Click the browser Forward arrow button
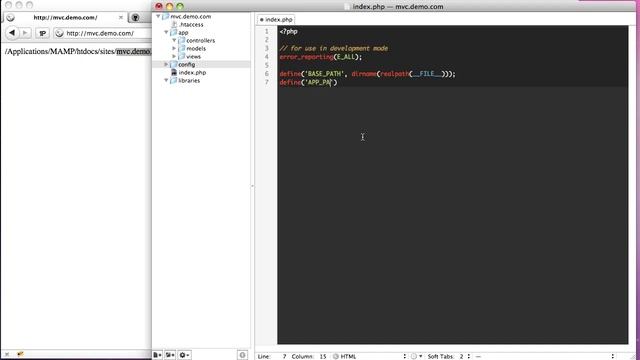640x360 pixels. 25,33
